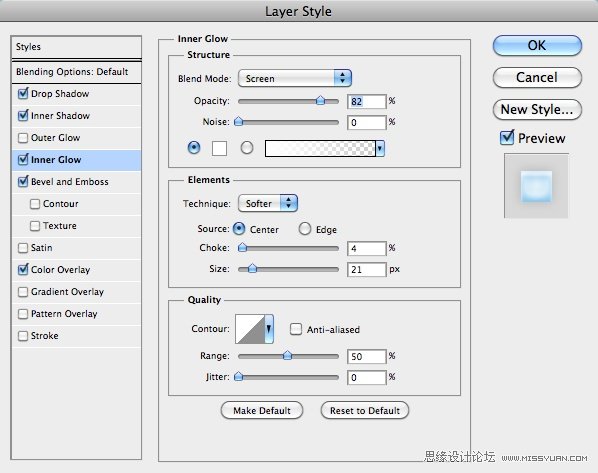598x473 pixels.
Task: Toggle the Preview checkbox
Action: pos(507,137)
